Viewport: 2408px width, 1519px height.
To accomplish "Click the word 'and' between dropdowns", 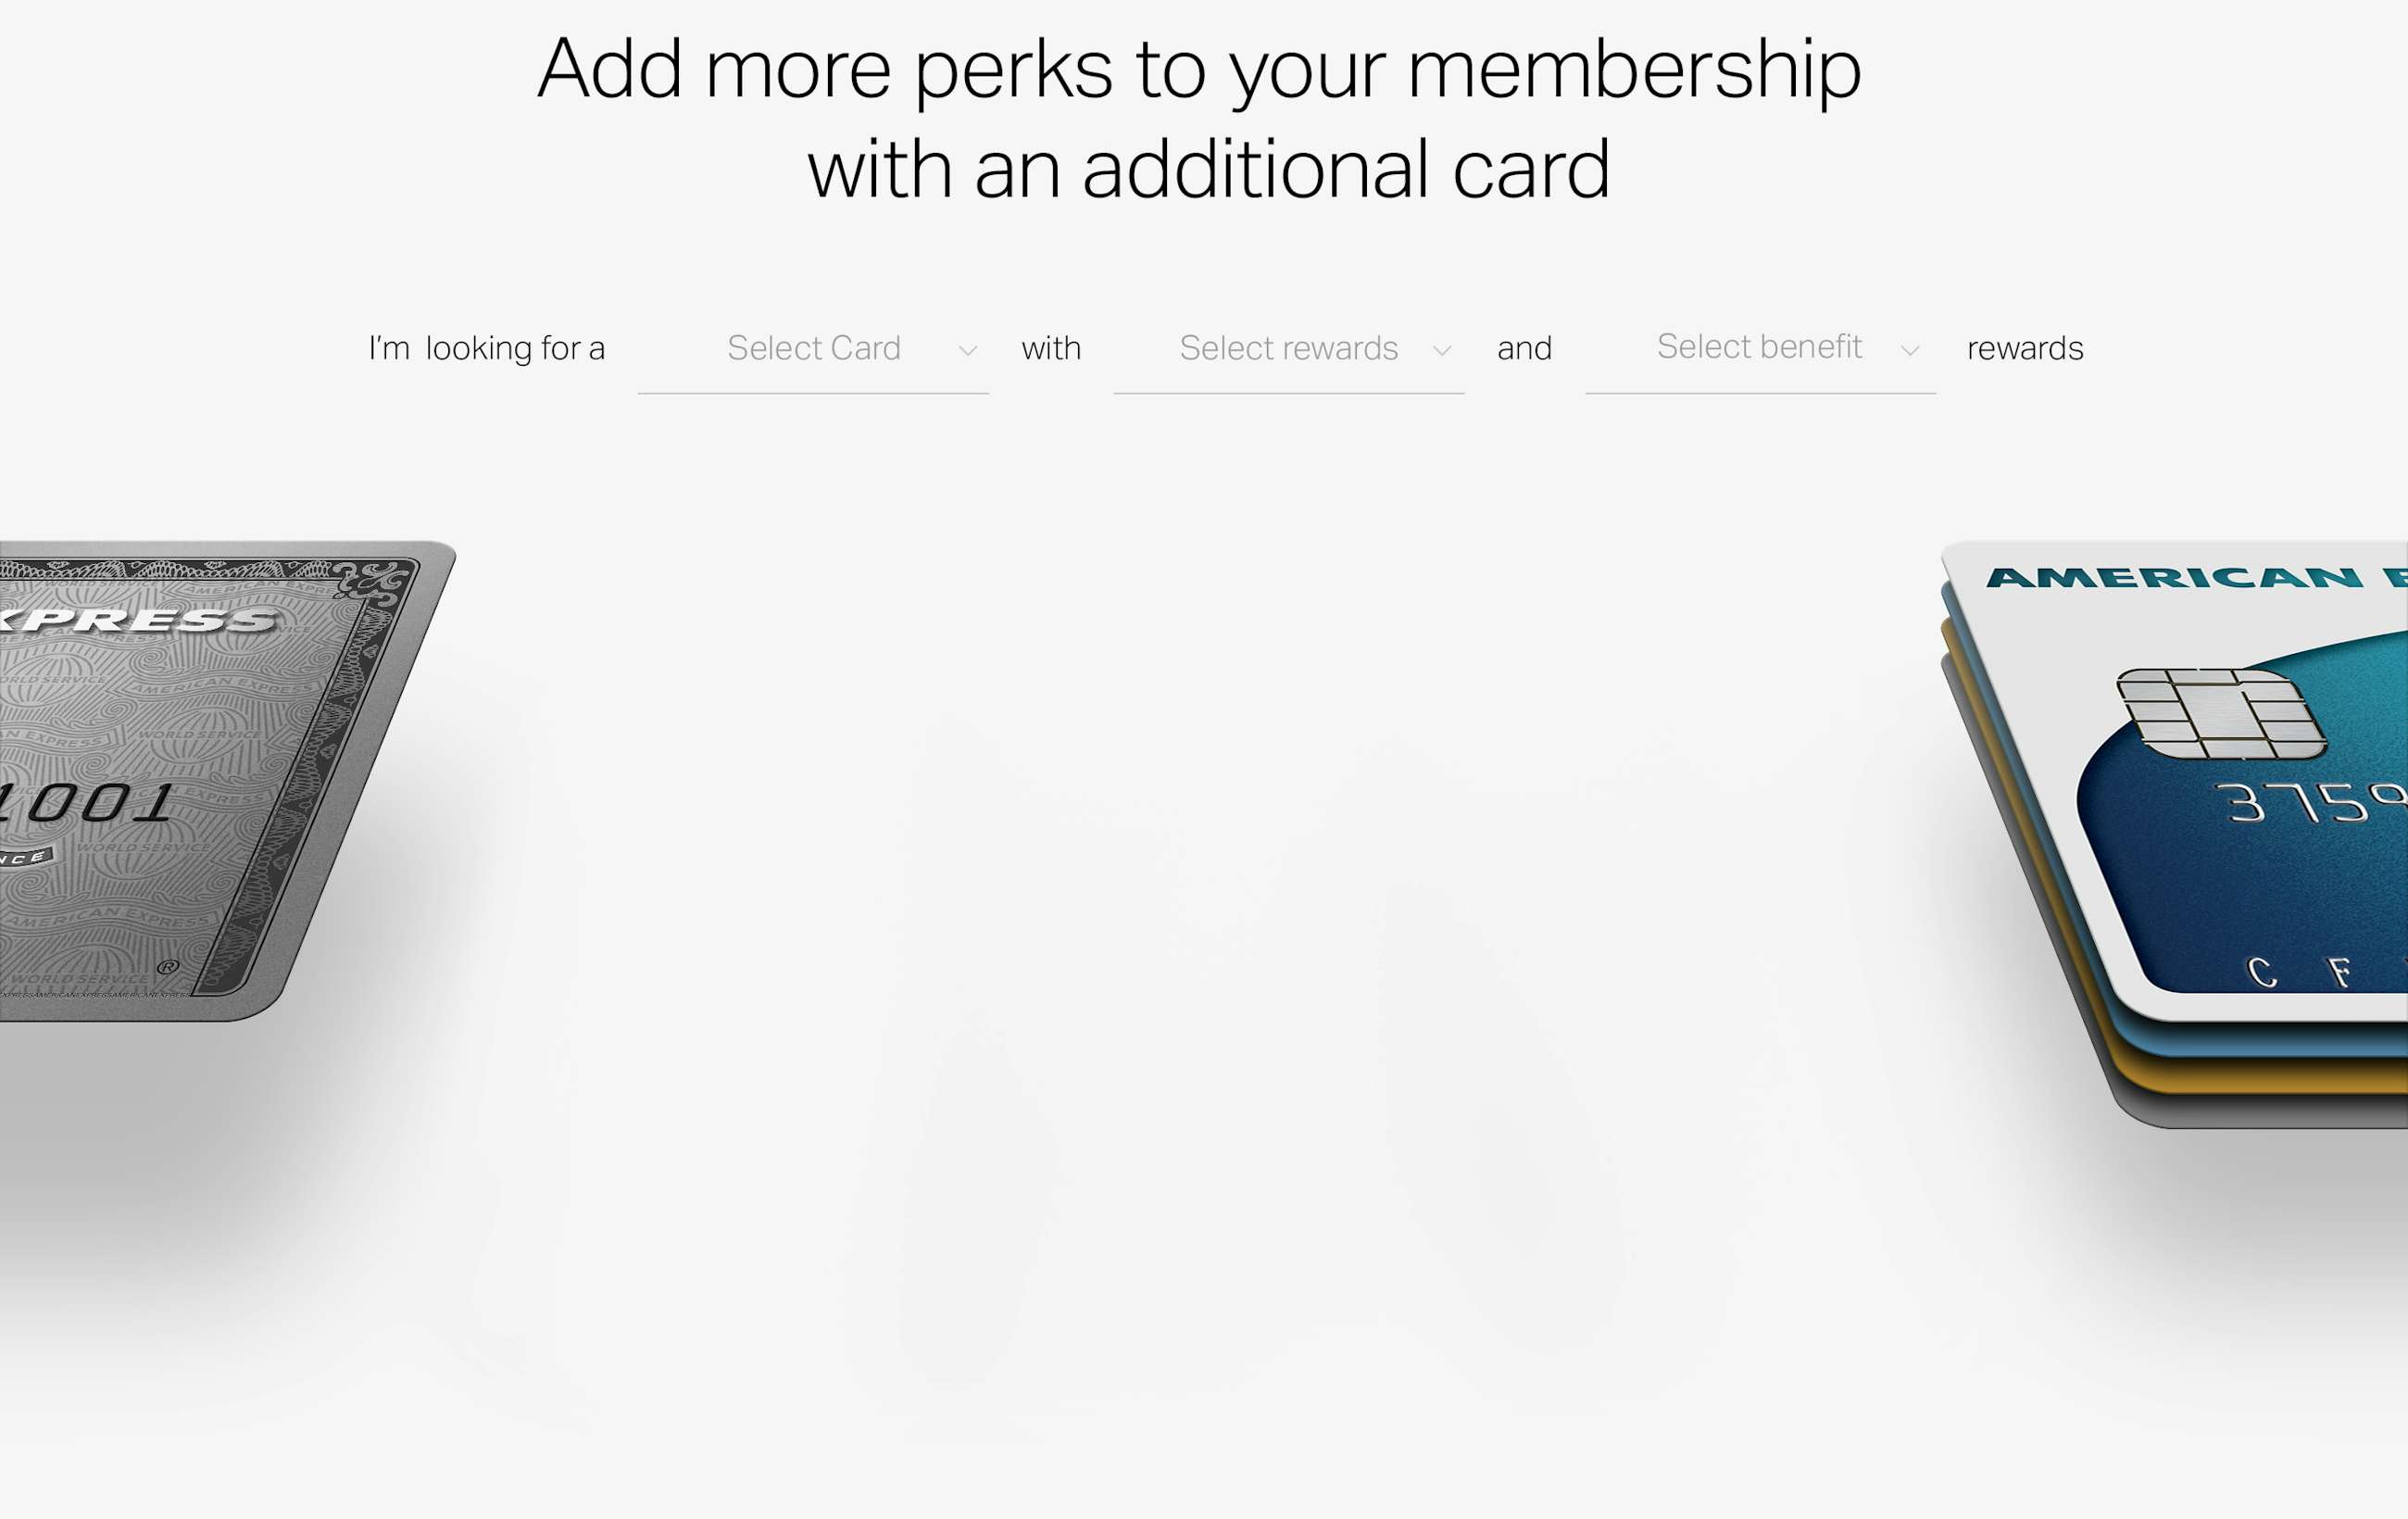I will coord(1524,348).
